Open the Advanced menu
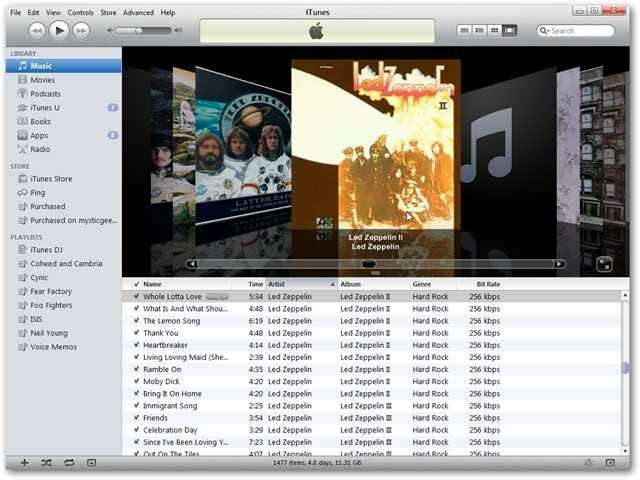Image resolution: width=640 pixels, height=480 pixels. click(x=138, y=13)
